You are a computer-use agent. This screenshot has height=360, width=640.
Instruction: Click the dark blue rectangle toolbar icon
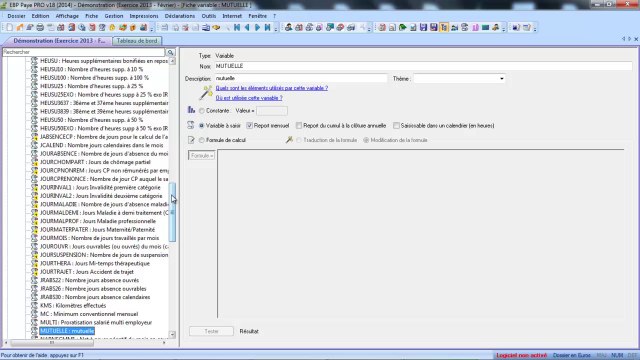485,28
